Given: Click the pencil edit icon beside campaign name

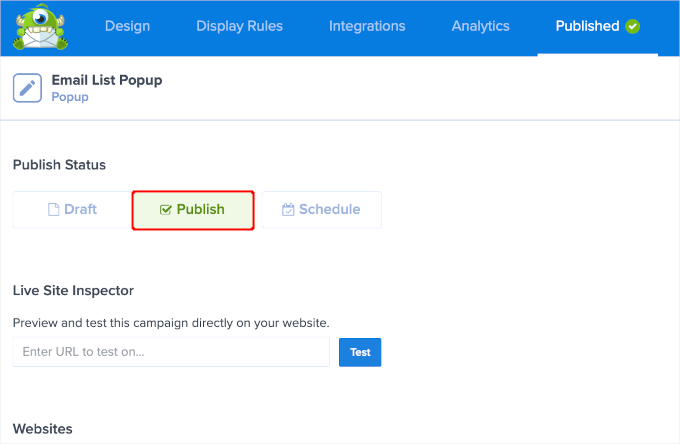Looking at the screenshot, I should tap(27, 88).
